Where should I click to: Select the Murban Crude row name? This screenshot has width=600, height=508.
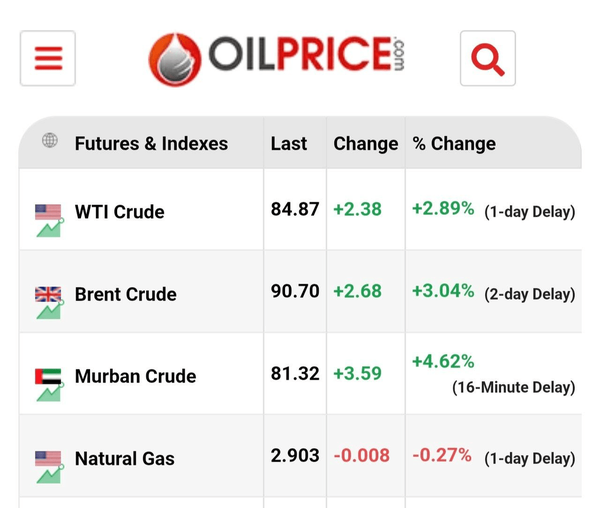pyautogui.click(x=135, y=376)
